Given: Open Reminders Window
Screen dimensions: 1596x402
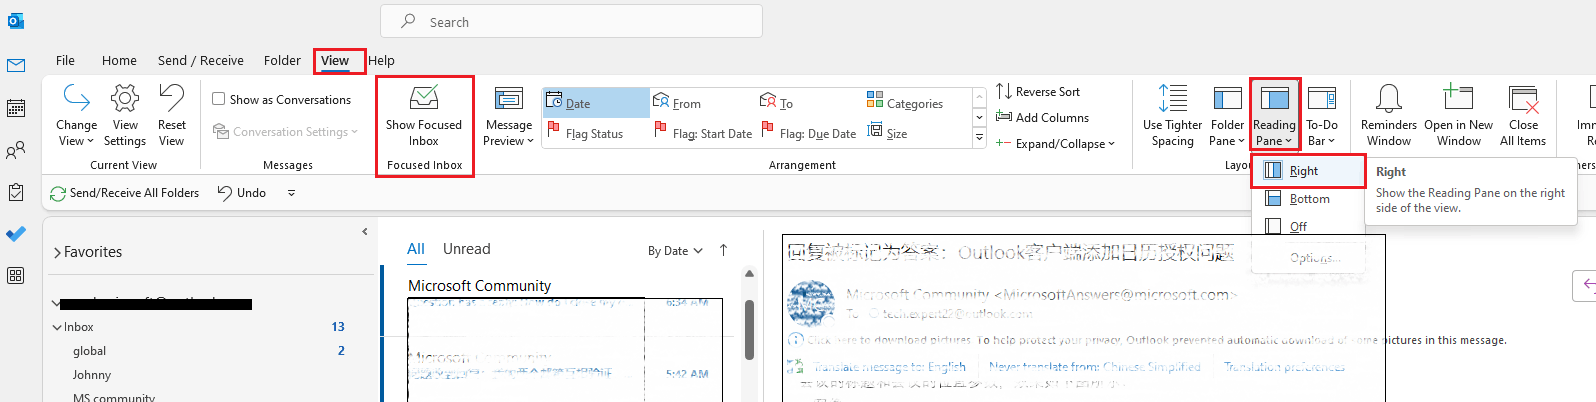Looking at the screenshot, I should click(1389, 115).
